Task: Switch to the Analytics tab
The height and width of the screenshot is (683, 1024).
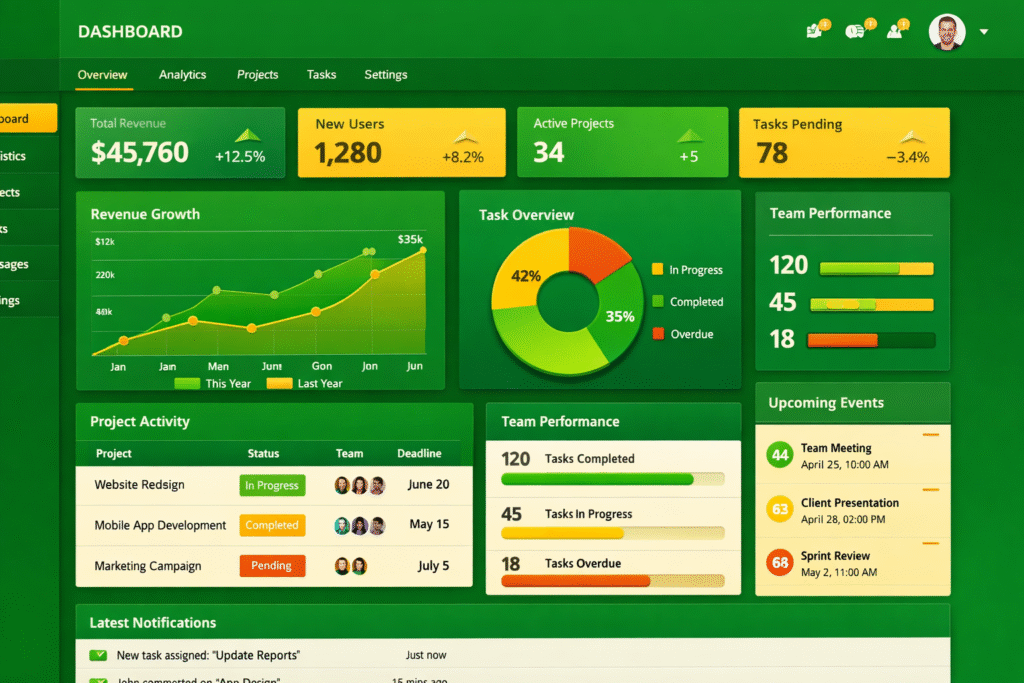Action: (182, 75)
